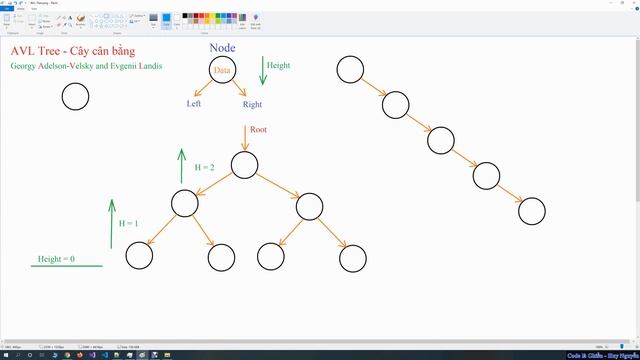
Task: Adjust the zoom slider in status bar
Action: point(622,347)
